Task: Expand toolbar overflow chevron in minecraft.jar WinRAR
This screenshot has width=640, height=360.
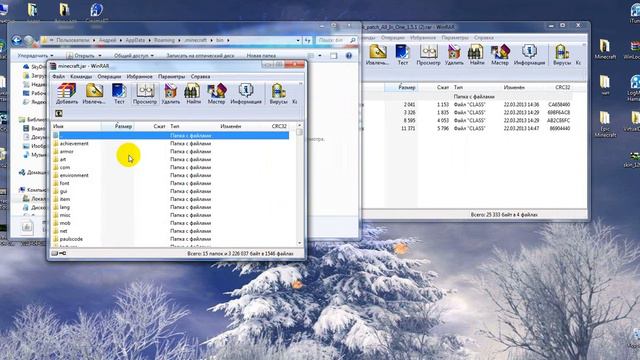Action: tap(301, 84)
